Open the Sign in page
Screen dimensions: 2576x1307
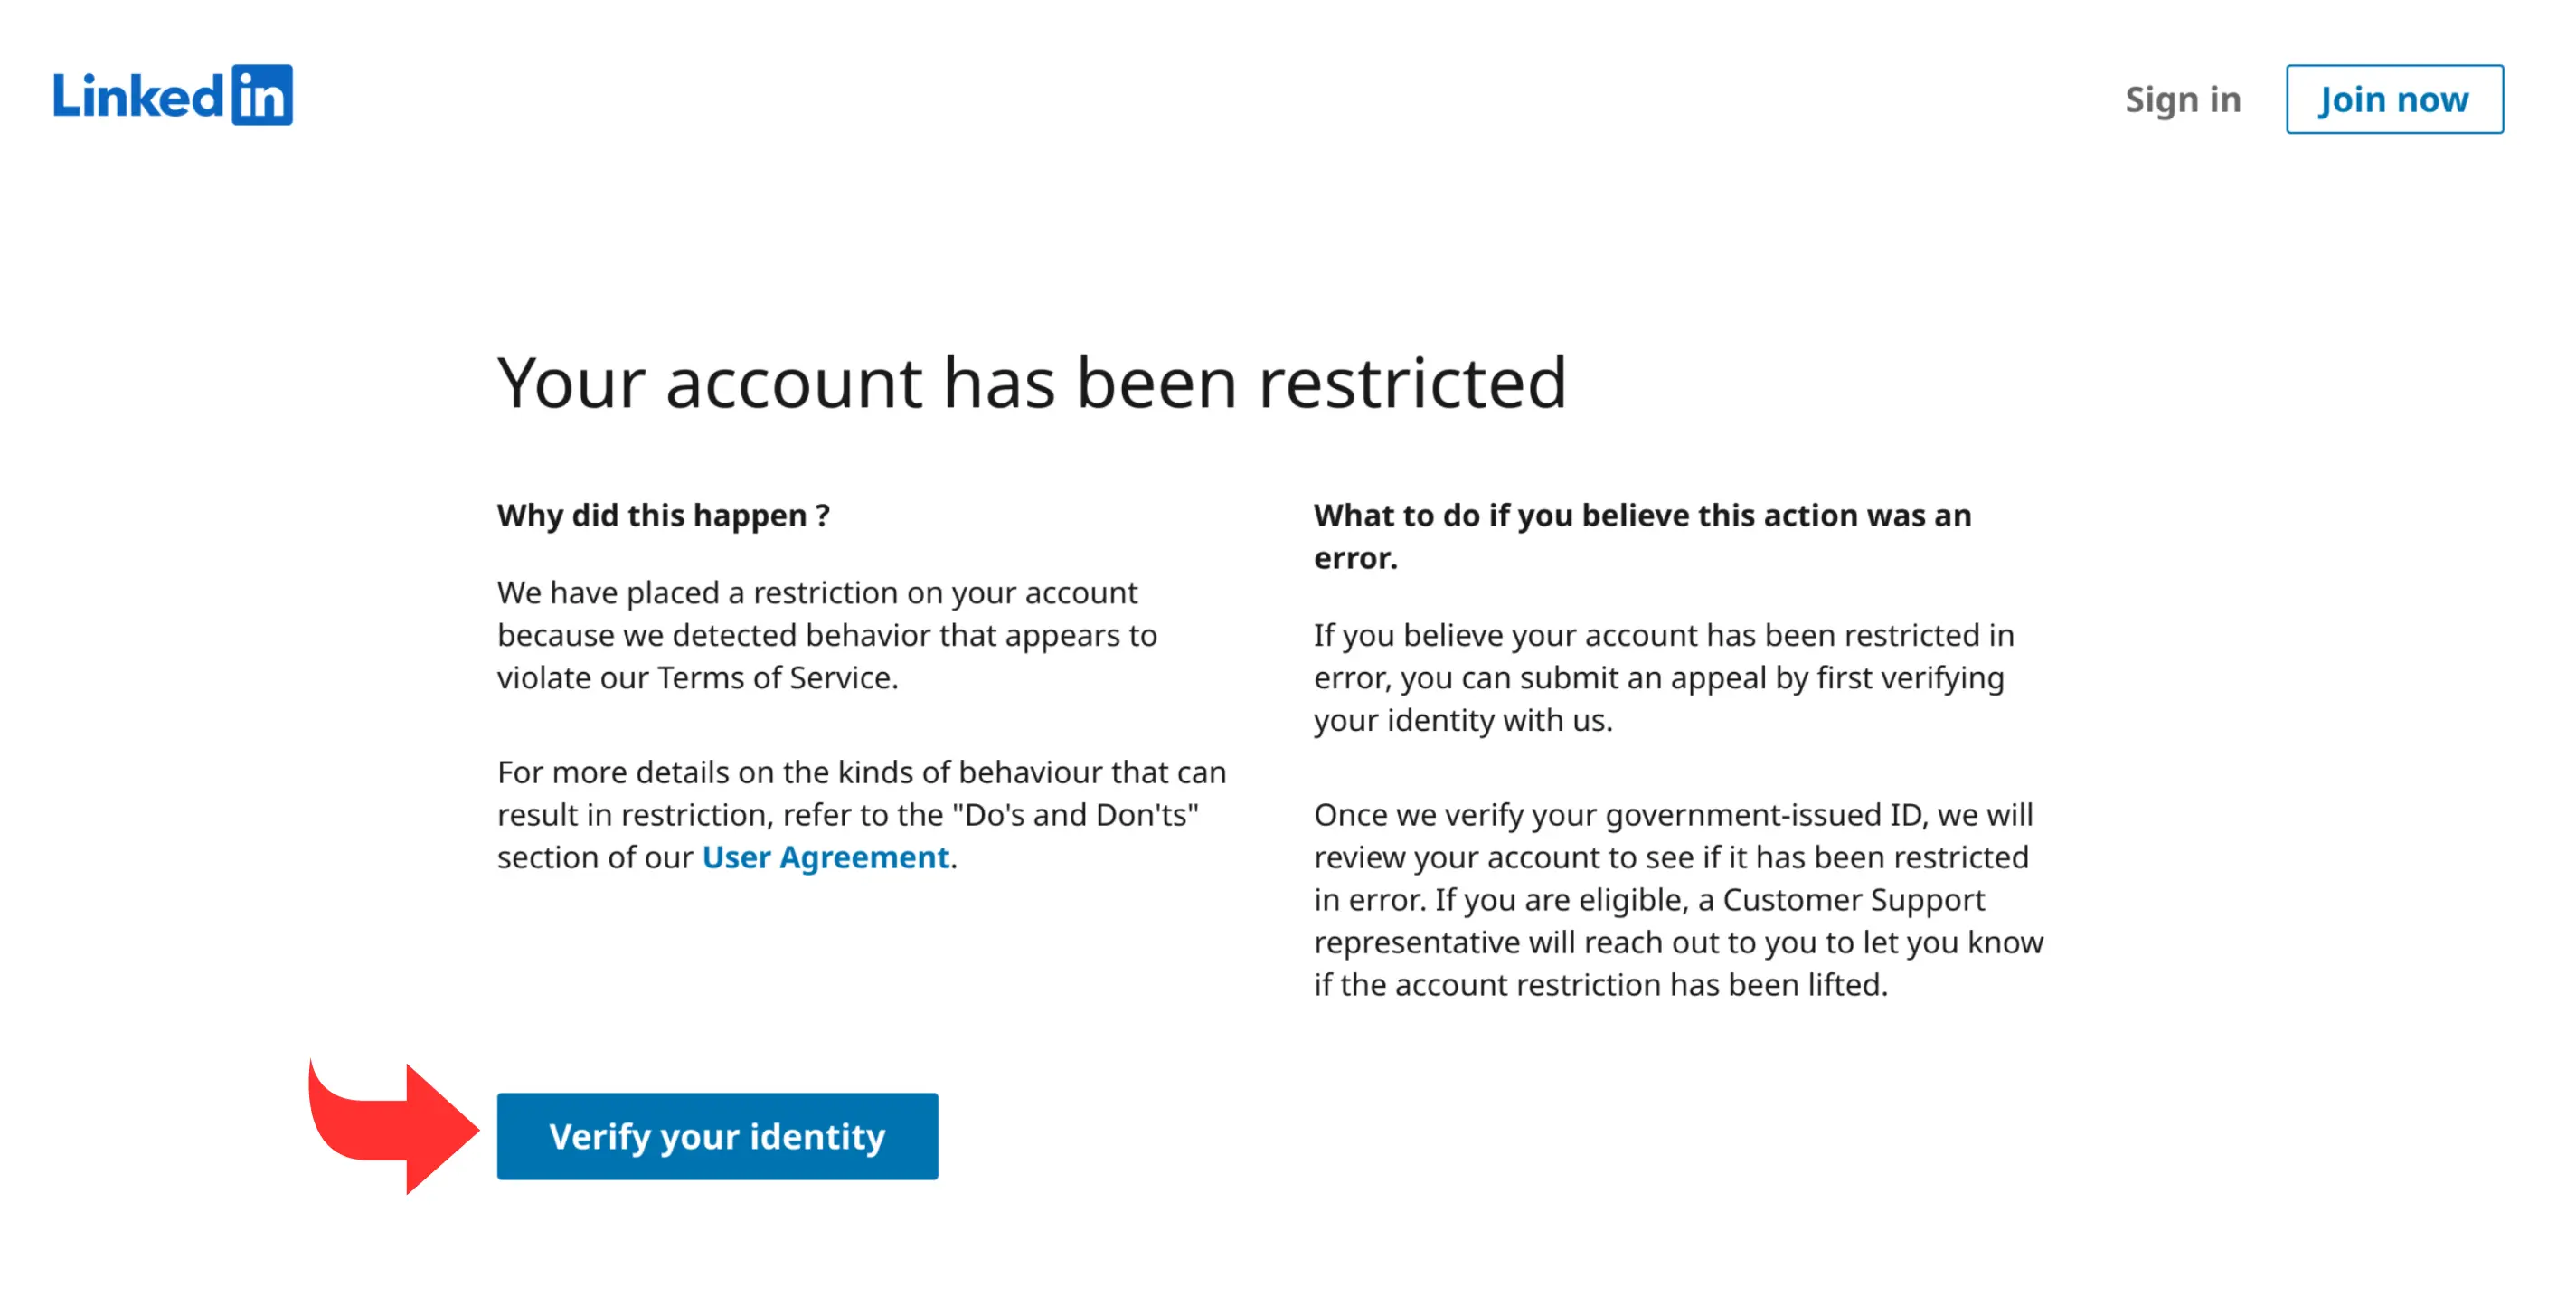[x=2182, y=99]
